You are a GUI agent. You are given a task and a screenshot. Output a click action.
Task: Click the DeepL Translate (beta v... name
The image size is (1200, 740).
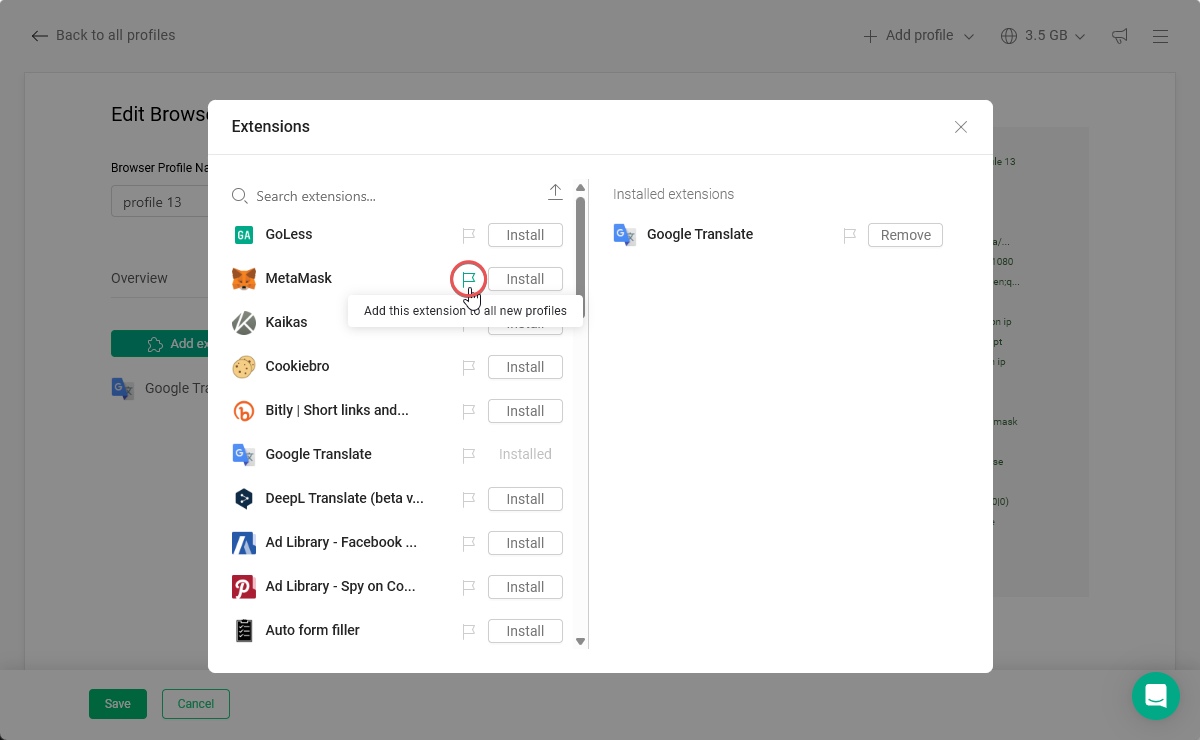[x=344, y=498]
